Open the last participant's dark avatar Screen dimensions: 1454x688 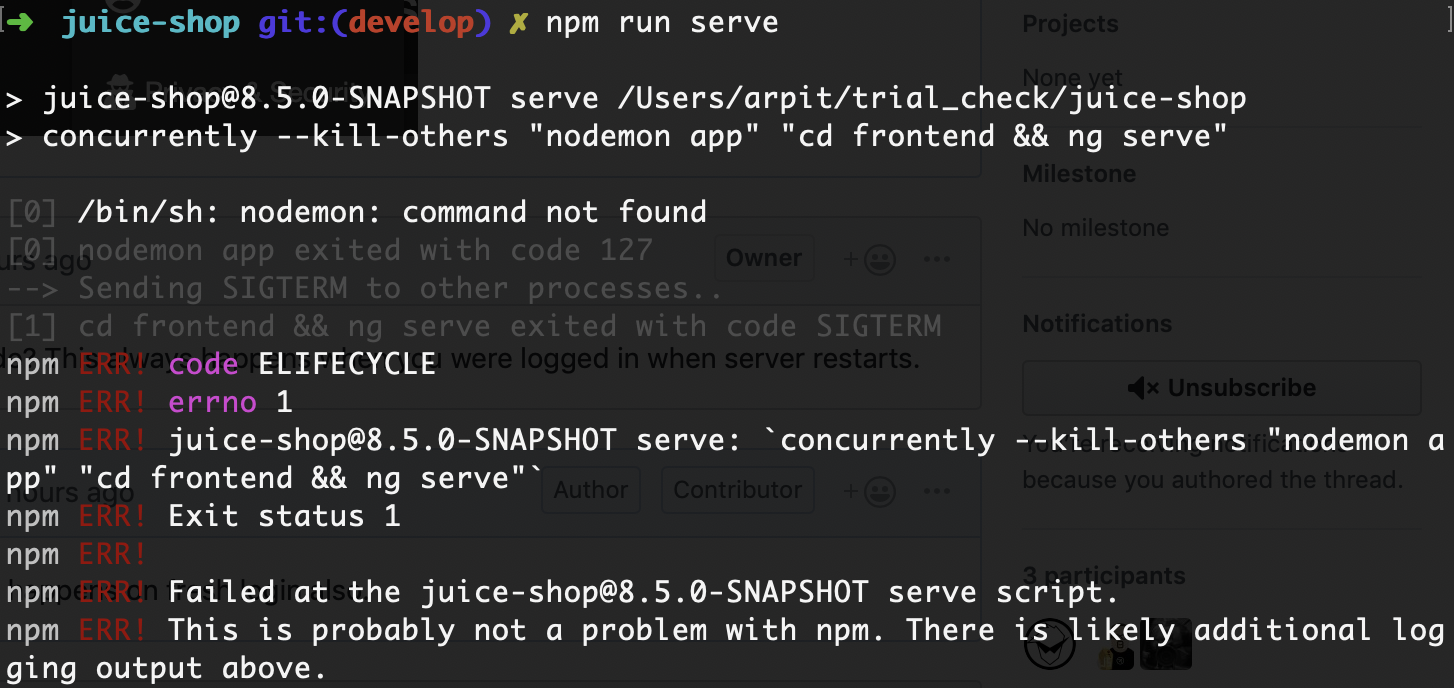(1166, 643)
